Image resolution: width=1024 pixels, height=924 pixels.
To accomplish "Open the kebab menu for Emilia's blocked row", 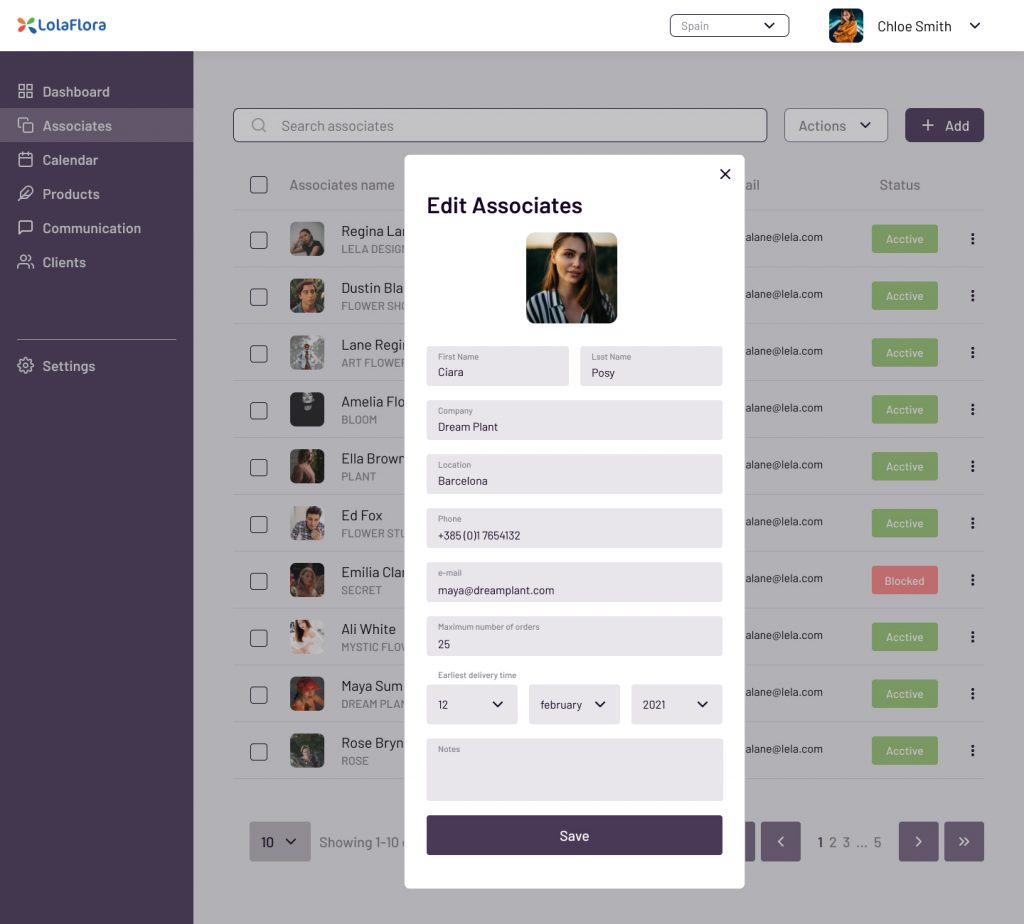I will tap(972, 581).
